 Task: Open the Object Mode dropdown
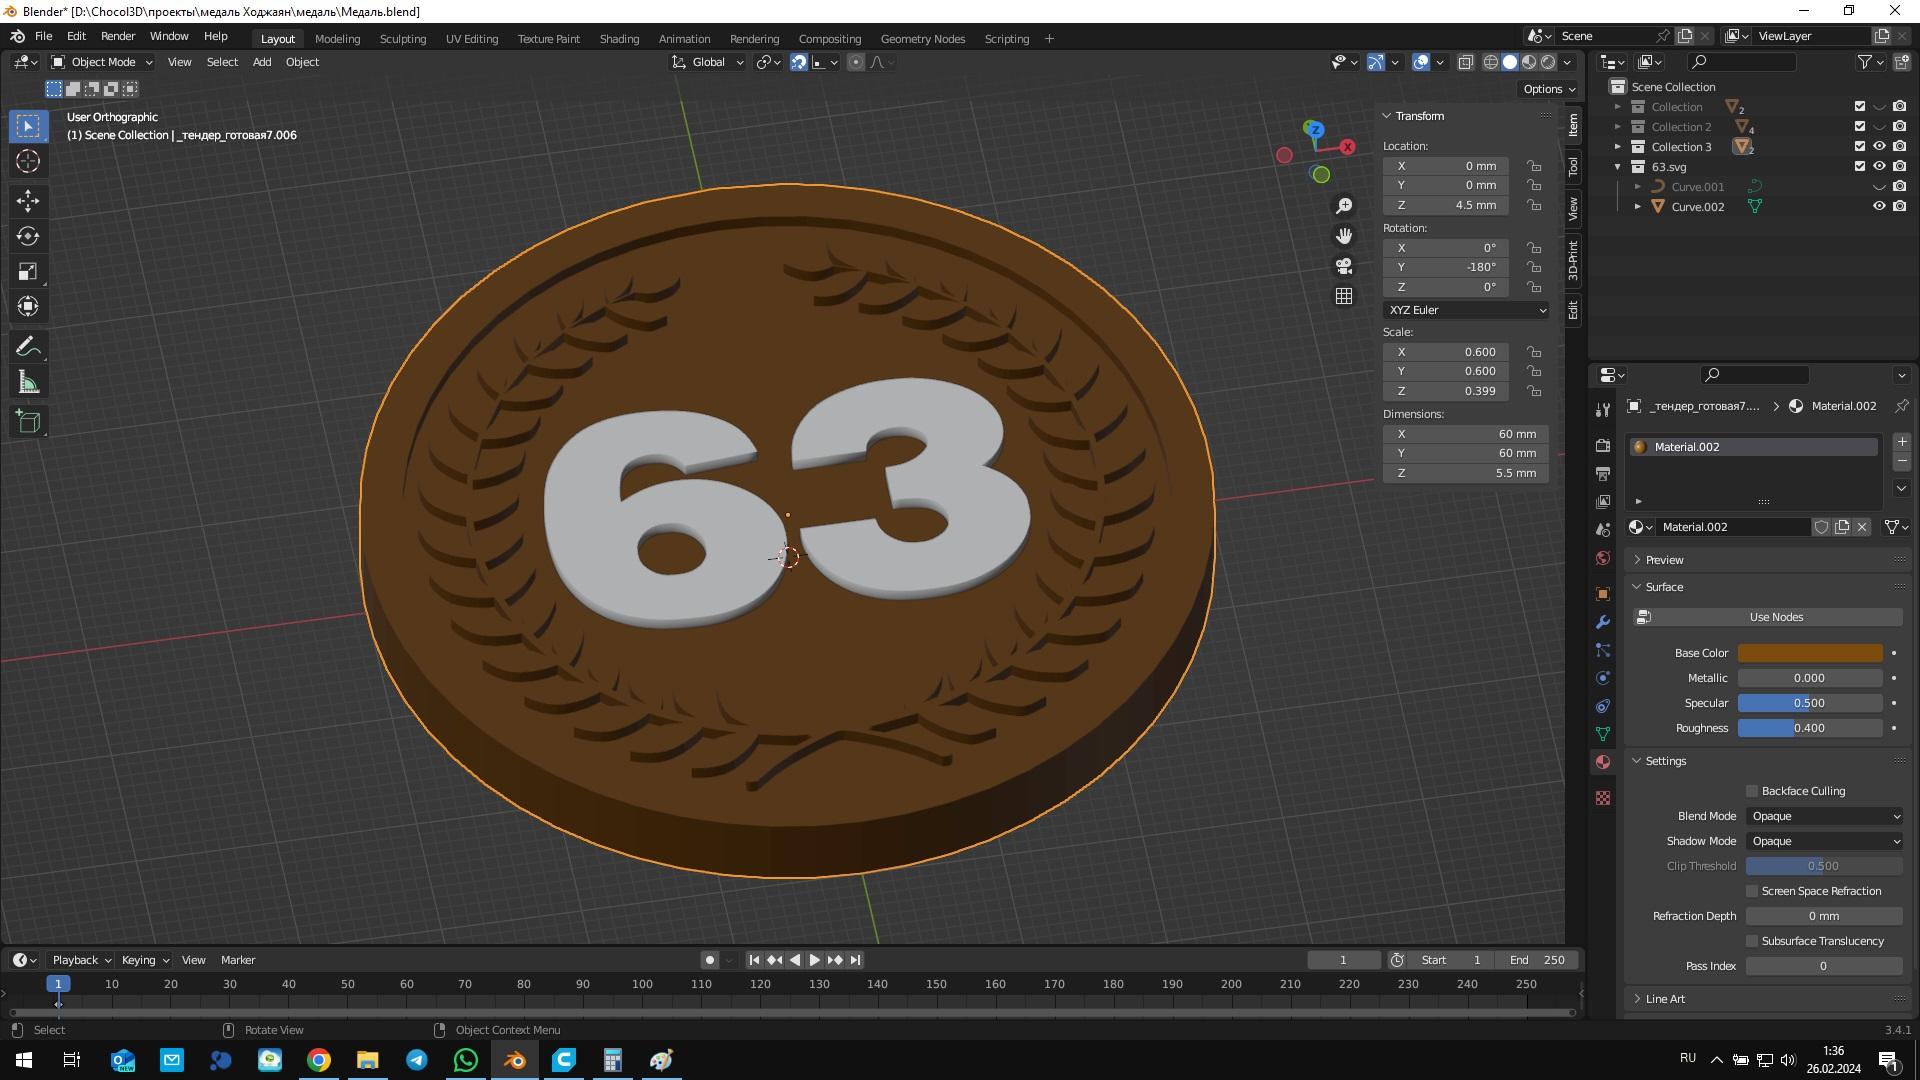102,62
